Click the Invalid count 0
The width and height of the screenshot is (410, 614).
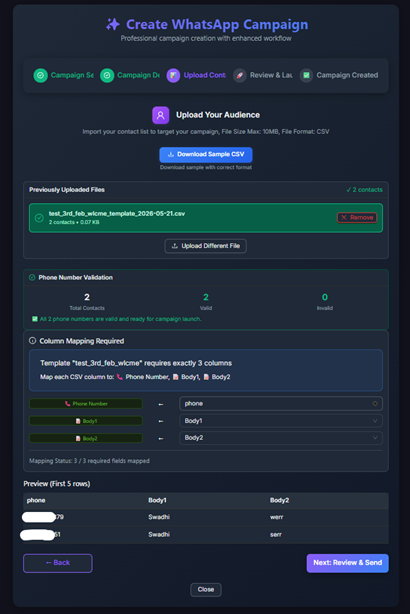click(325, 297)
